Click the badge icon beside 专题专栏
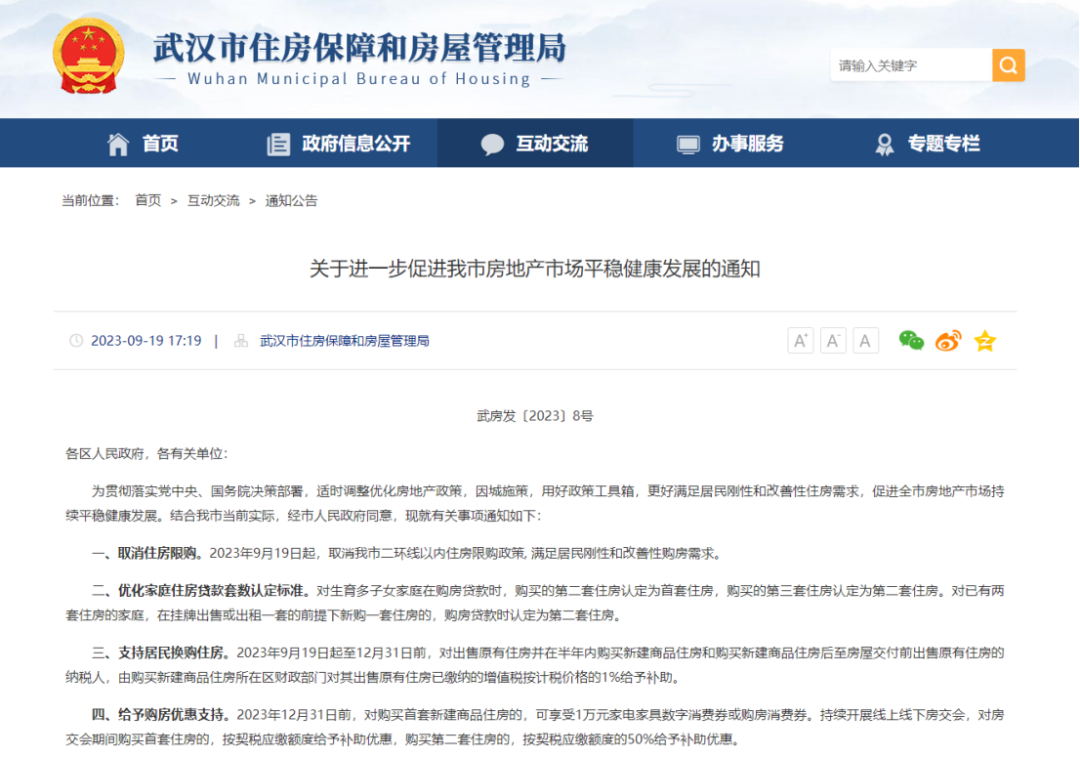This screenshot has width=1080, height=757. (884, 143)
